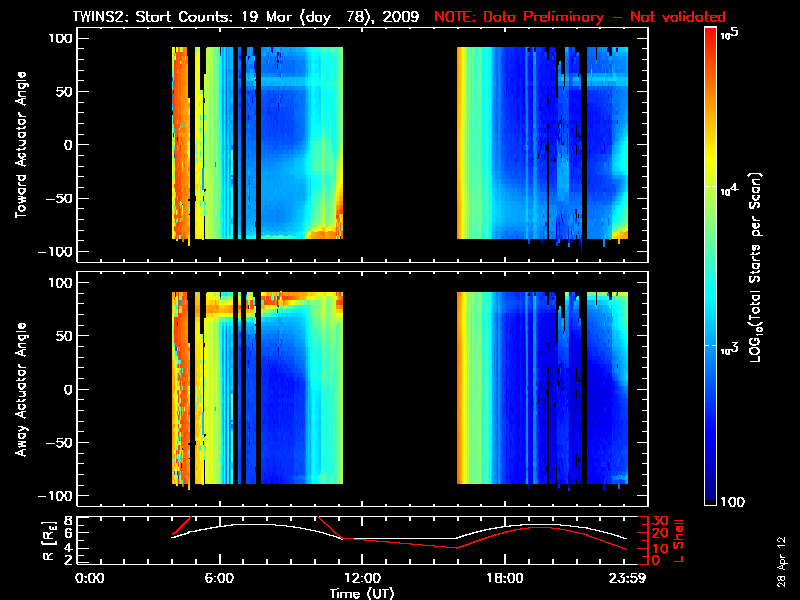The image size is (800, 600).
Task: Click the 10^3 color bar tick label
Action: coord(728,346)
